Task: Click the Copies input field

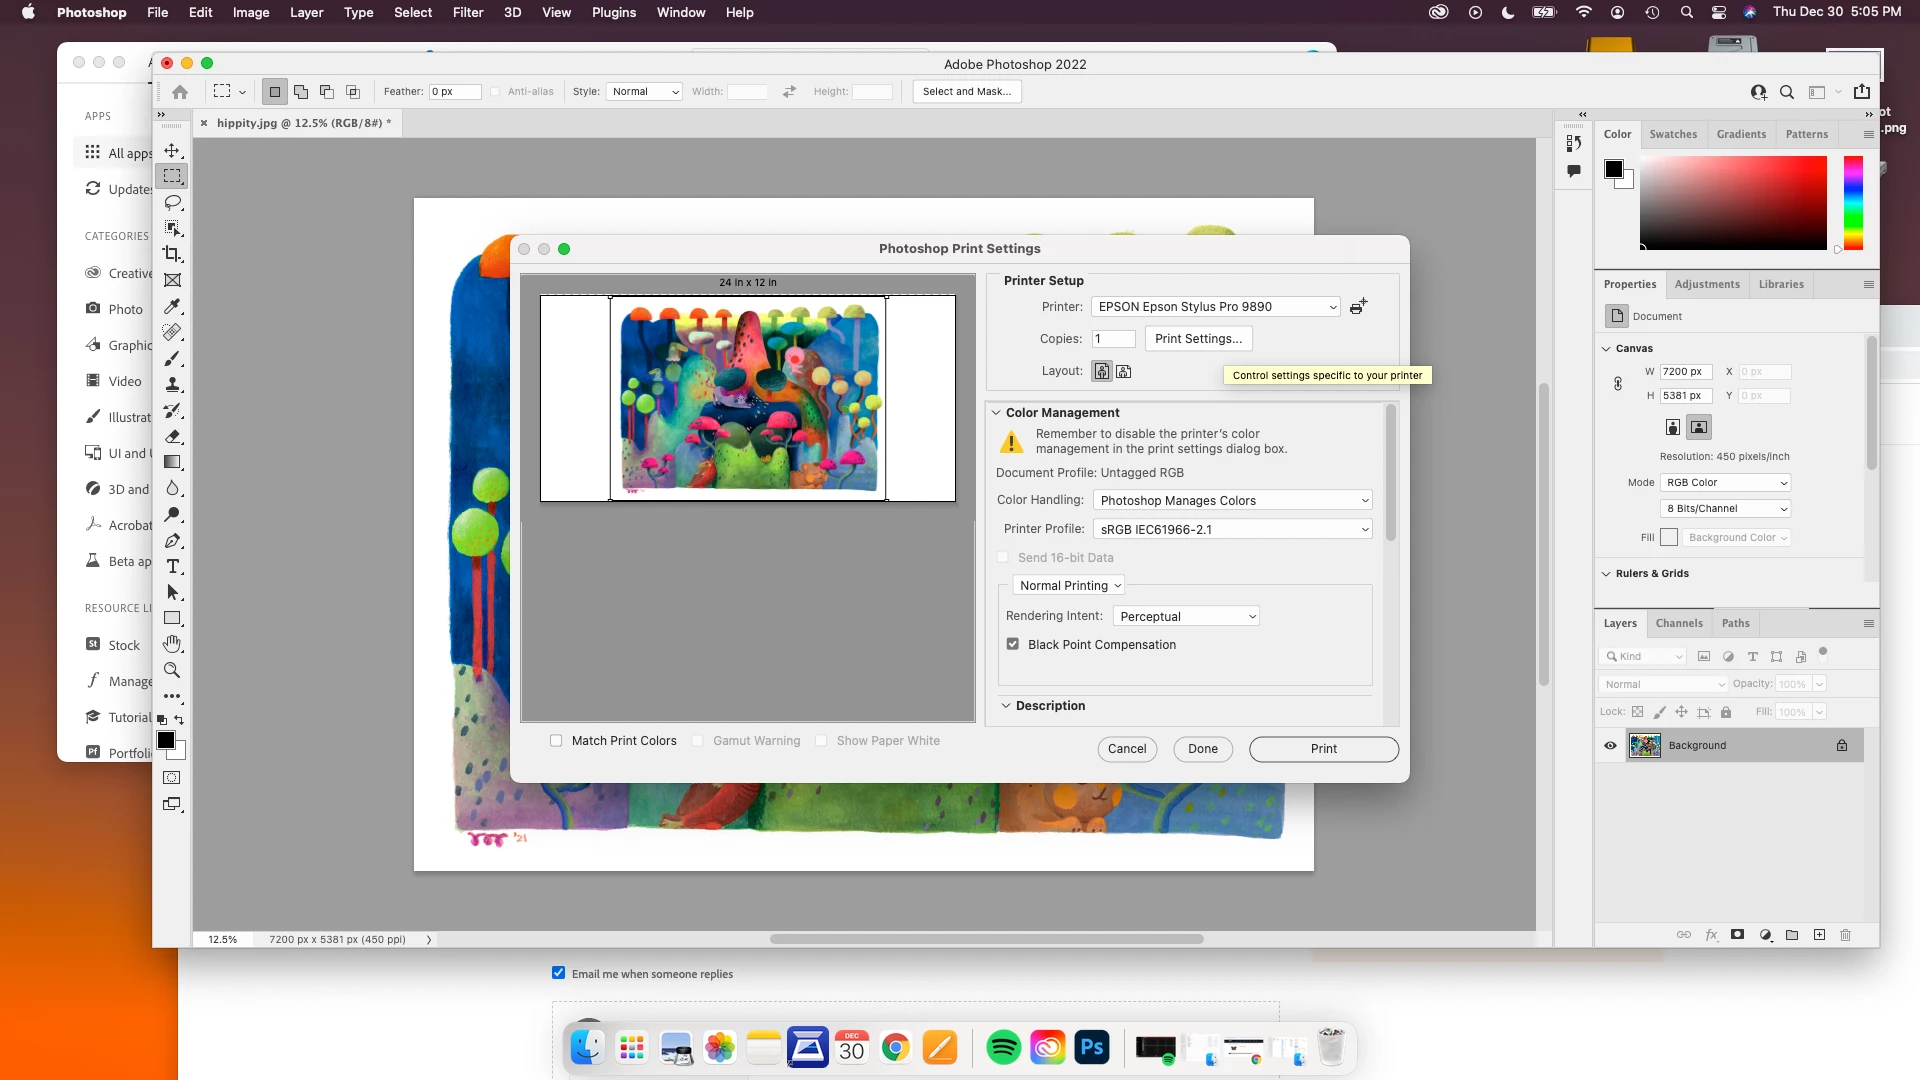Action: tap(1114, 339)
